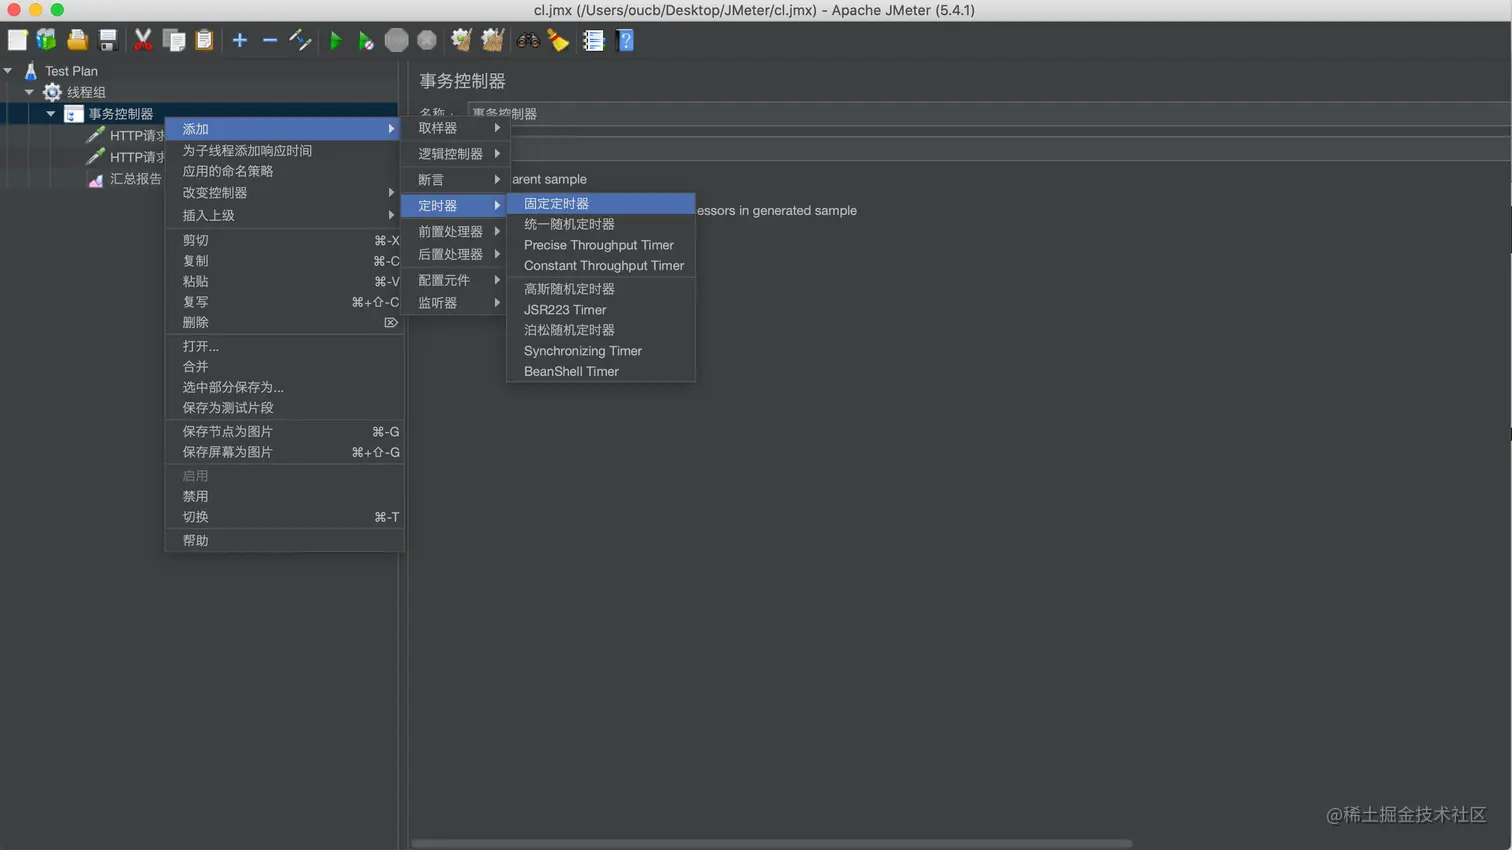
Task: Click 复制 in context menu
Action: coord(284,261)
